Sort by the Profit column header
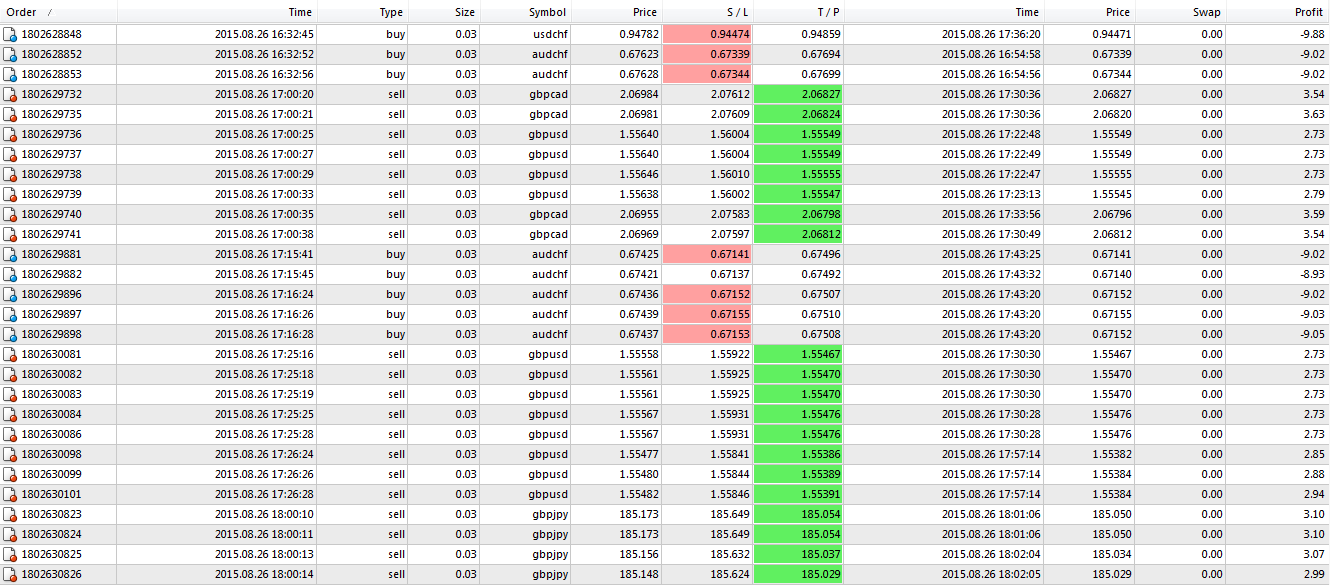The width and height of the screenshot is (1330, 585). pyautogui.click(x=1278, y=12)
